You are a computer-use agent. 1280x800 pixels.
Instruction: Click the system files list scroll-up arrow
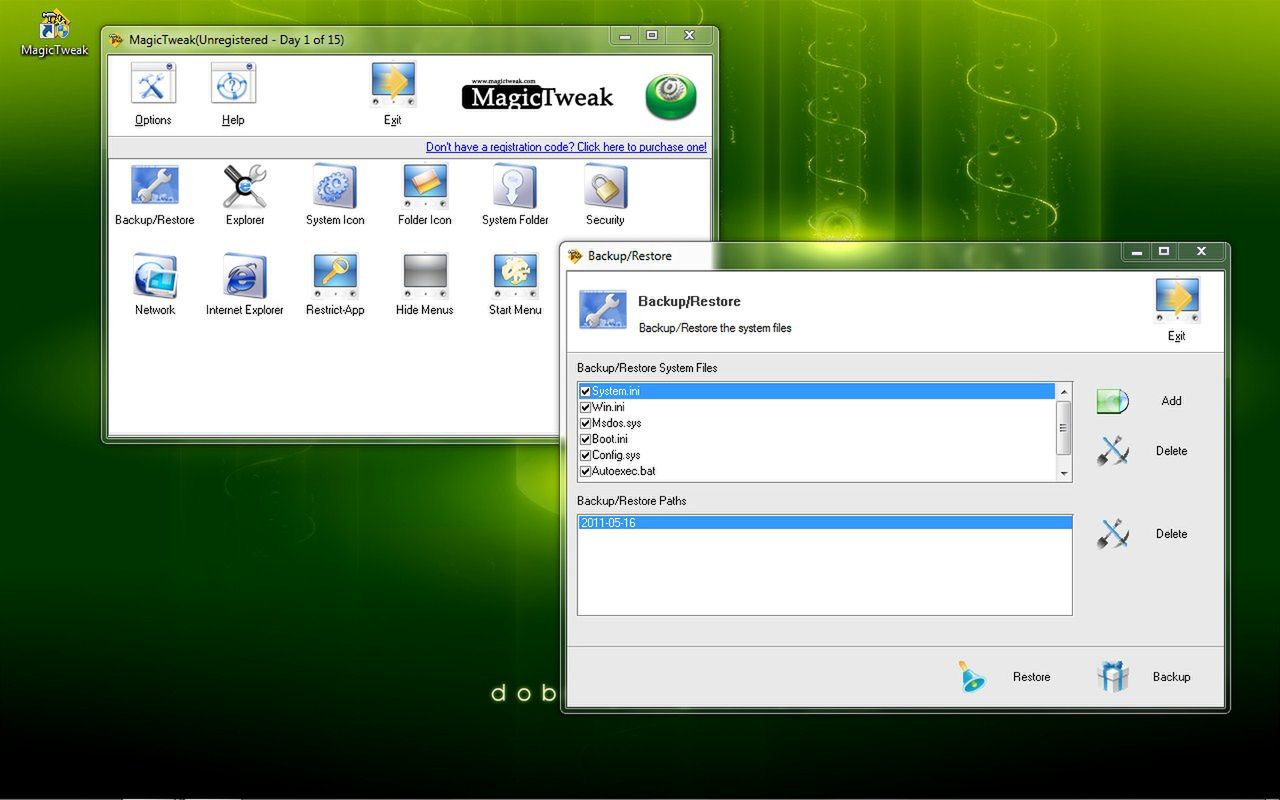1064,391
